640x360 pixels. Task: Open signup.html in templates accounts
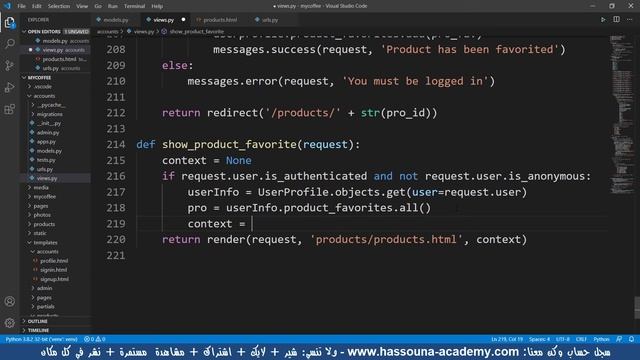pos(56,279)
